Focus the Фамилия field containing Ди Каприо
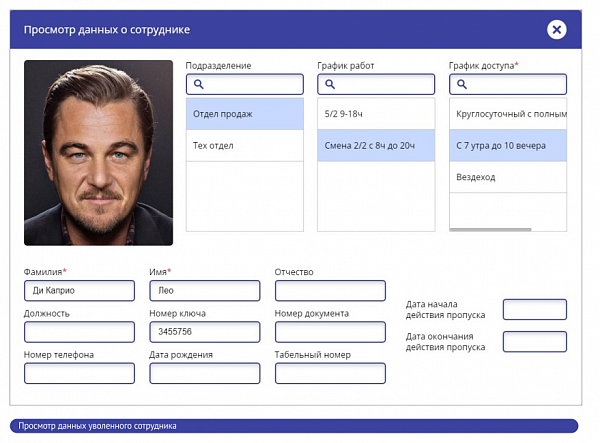600x443 pixels. 80,291
